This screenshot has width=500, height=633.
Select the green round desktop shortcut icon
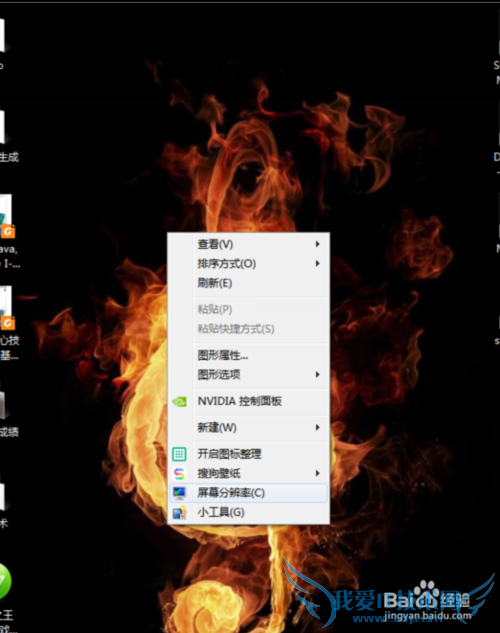[5, 581]
